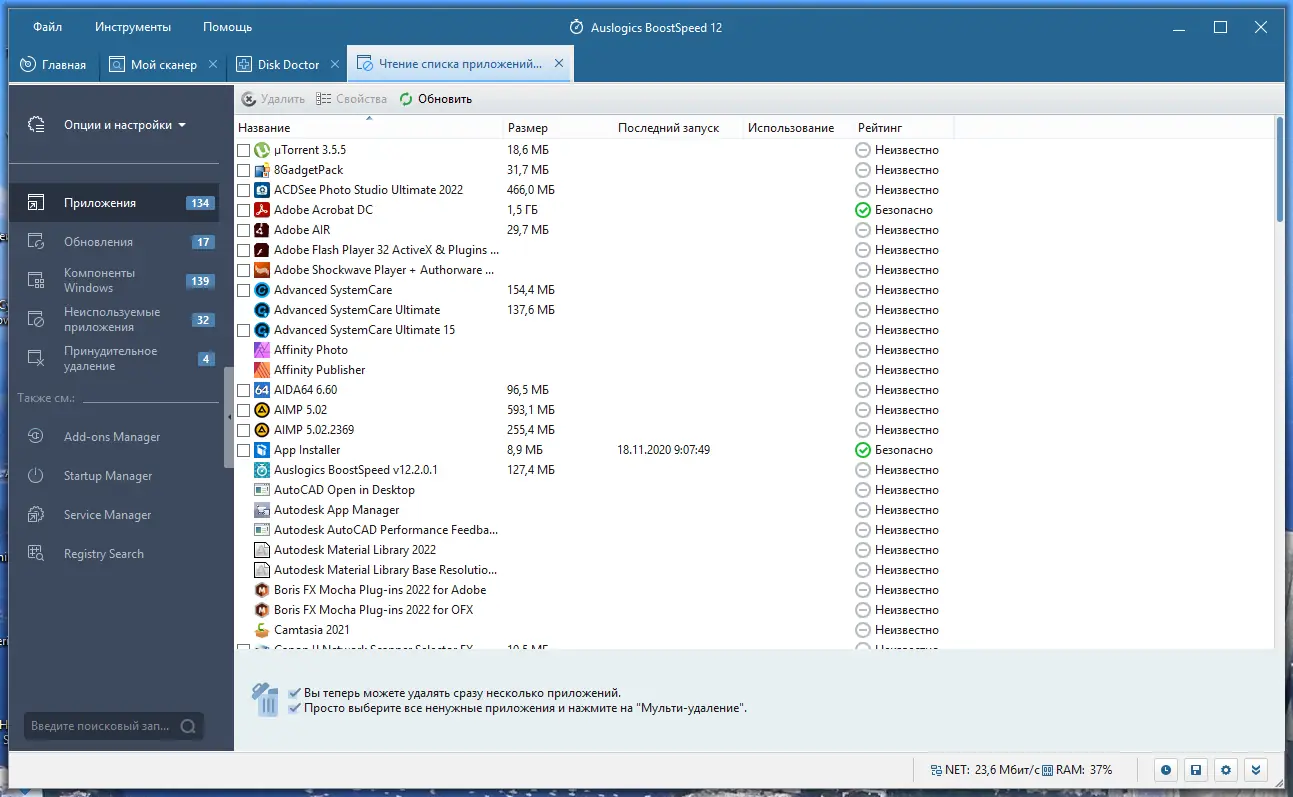Screen dimensions: 1293x797
Task: Click the clock icon in the status bar
Action: (x=1165, y=770)
